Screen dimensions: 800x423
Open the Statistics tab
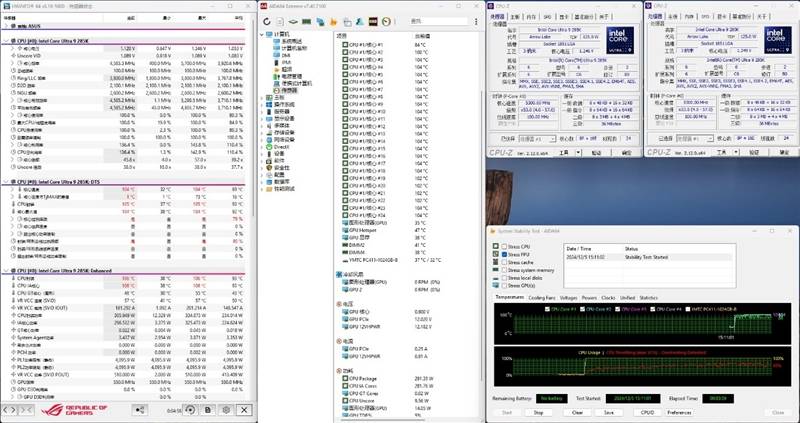649,298
